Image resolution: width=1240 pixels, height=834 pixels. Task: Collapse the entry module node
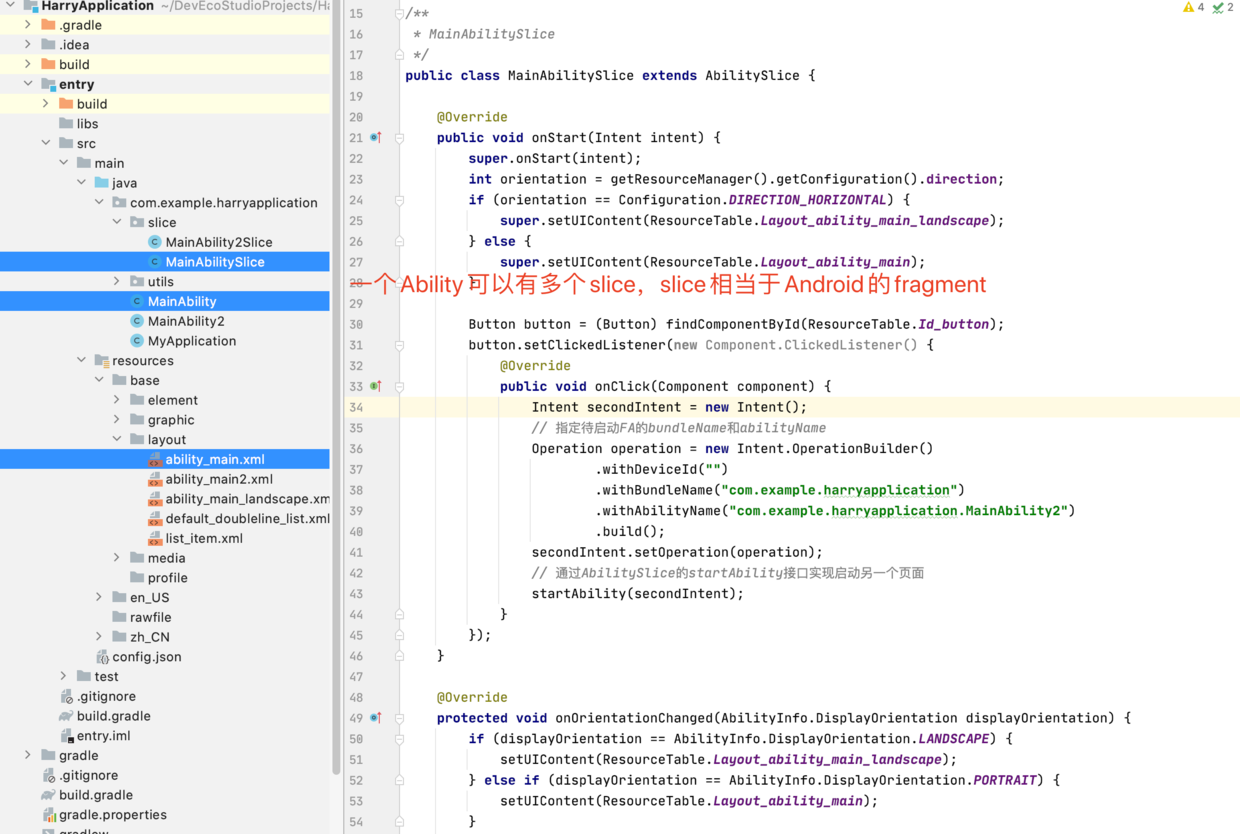coord(28,84)
